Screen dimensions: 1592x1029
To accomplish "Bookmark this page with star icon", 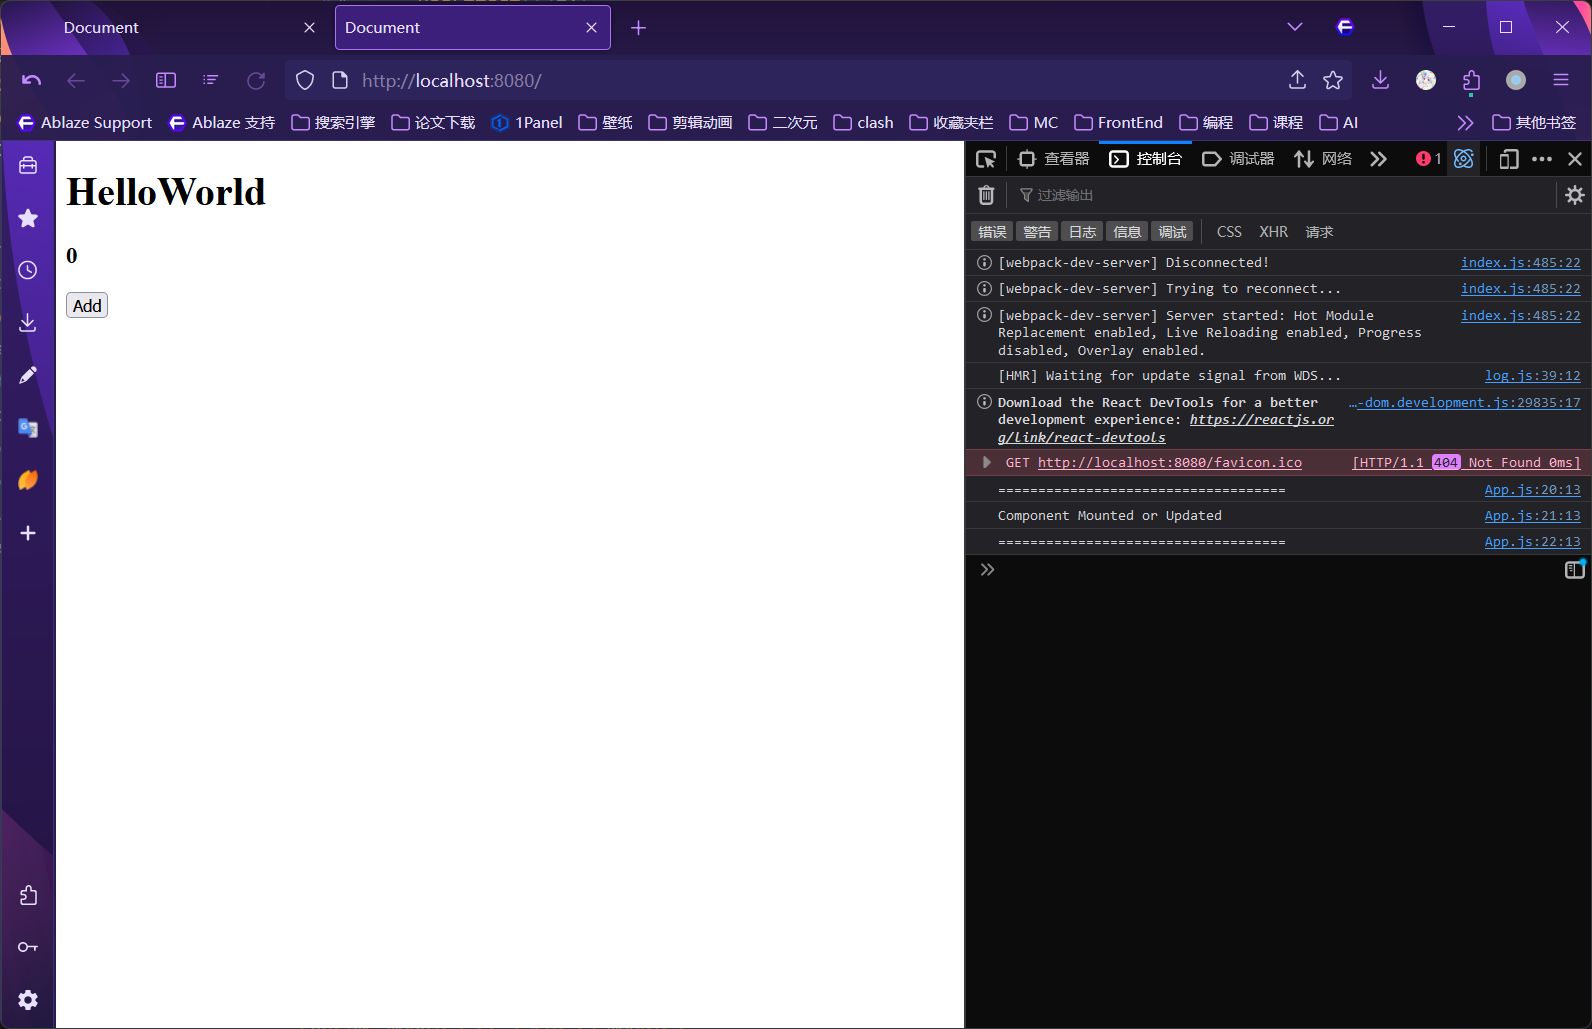I will point(1333,81).
